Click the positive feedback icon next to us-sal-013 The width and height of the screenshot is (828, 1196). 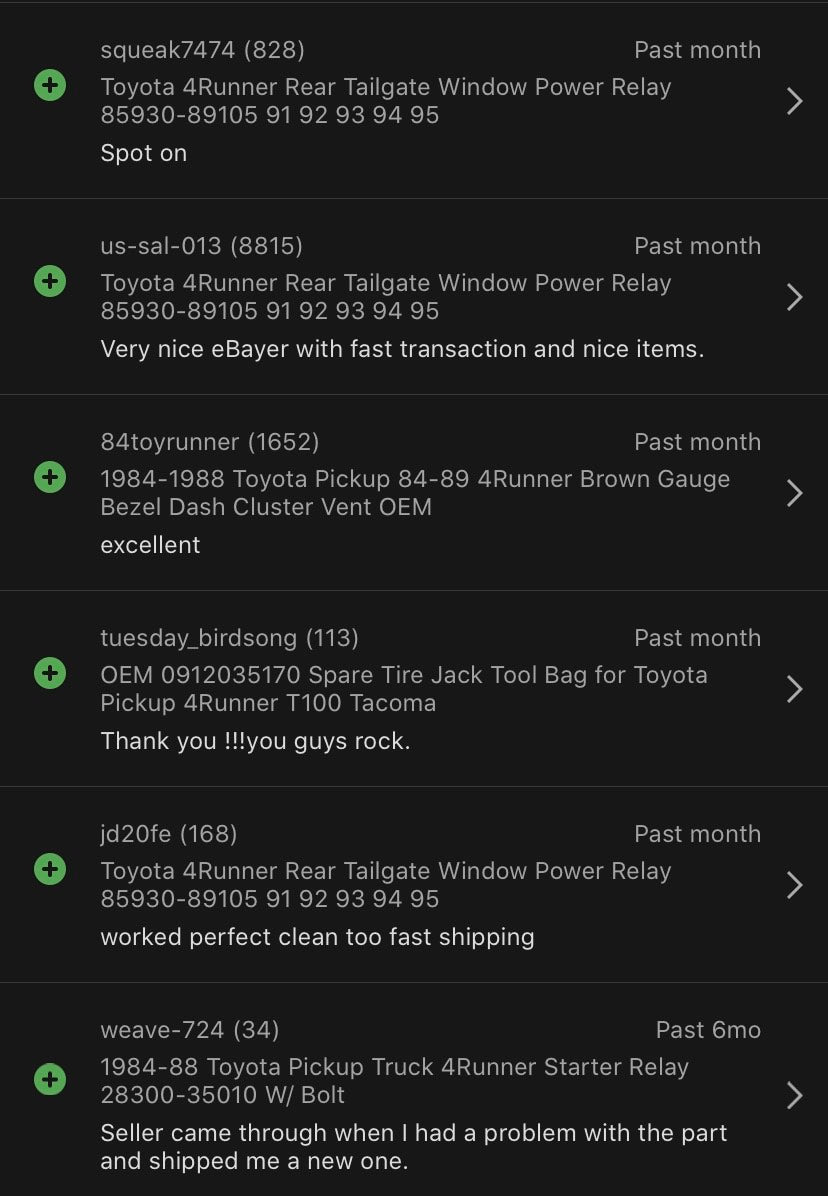click(x=49, y=282)
